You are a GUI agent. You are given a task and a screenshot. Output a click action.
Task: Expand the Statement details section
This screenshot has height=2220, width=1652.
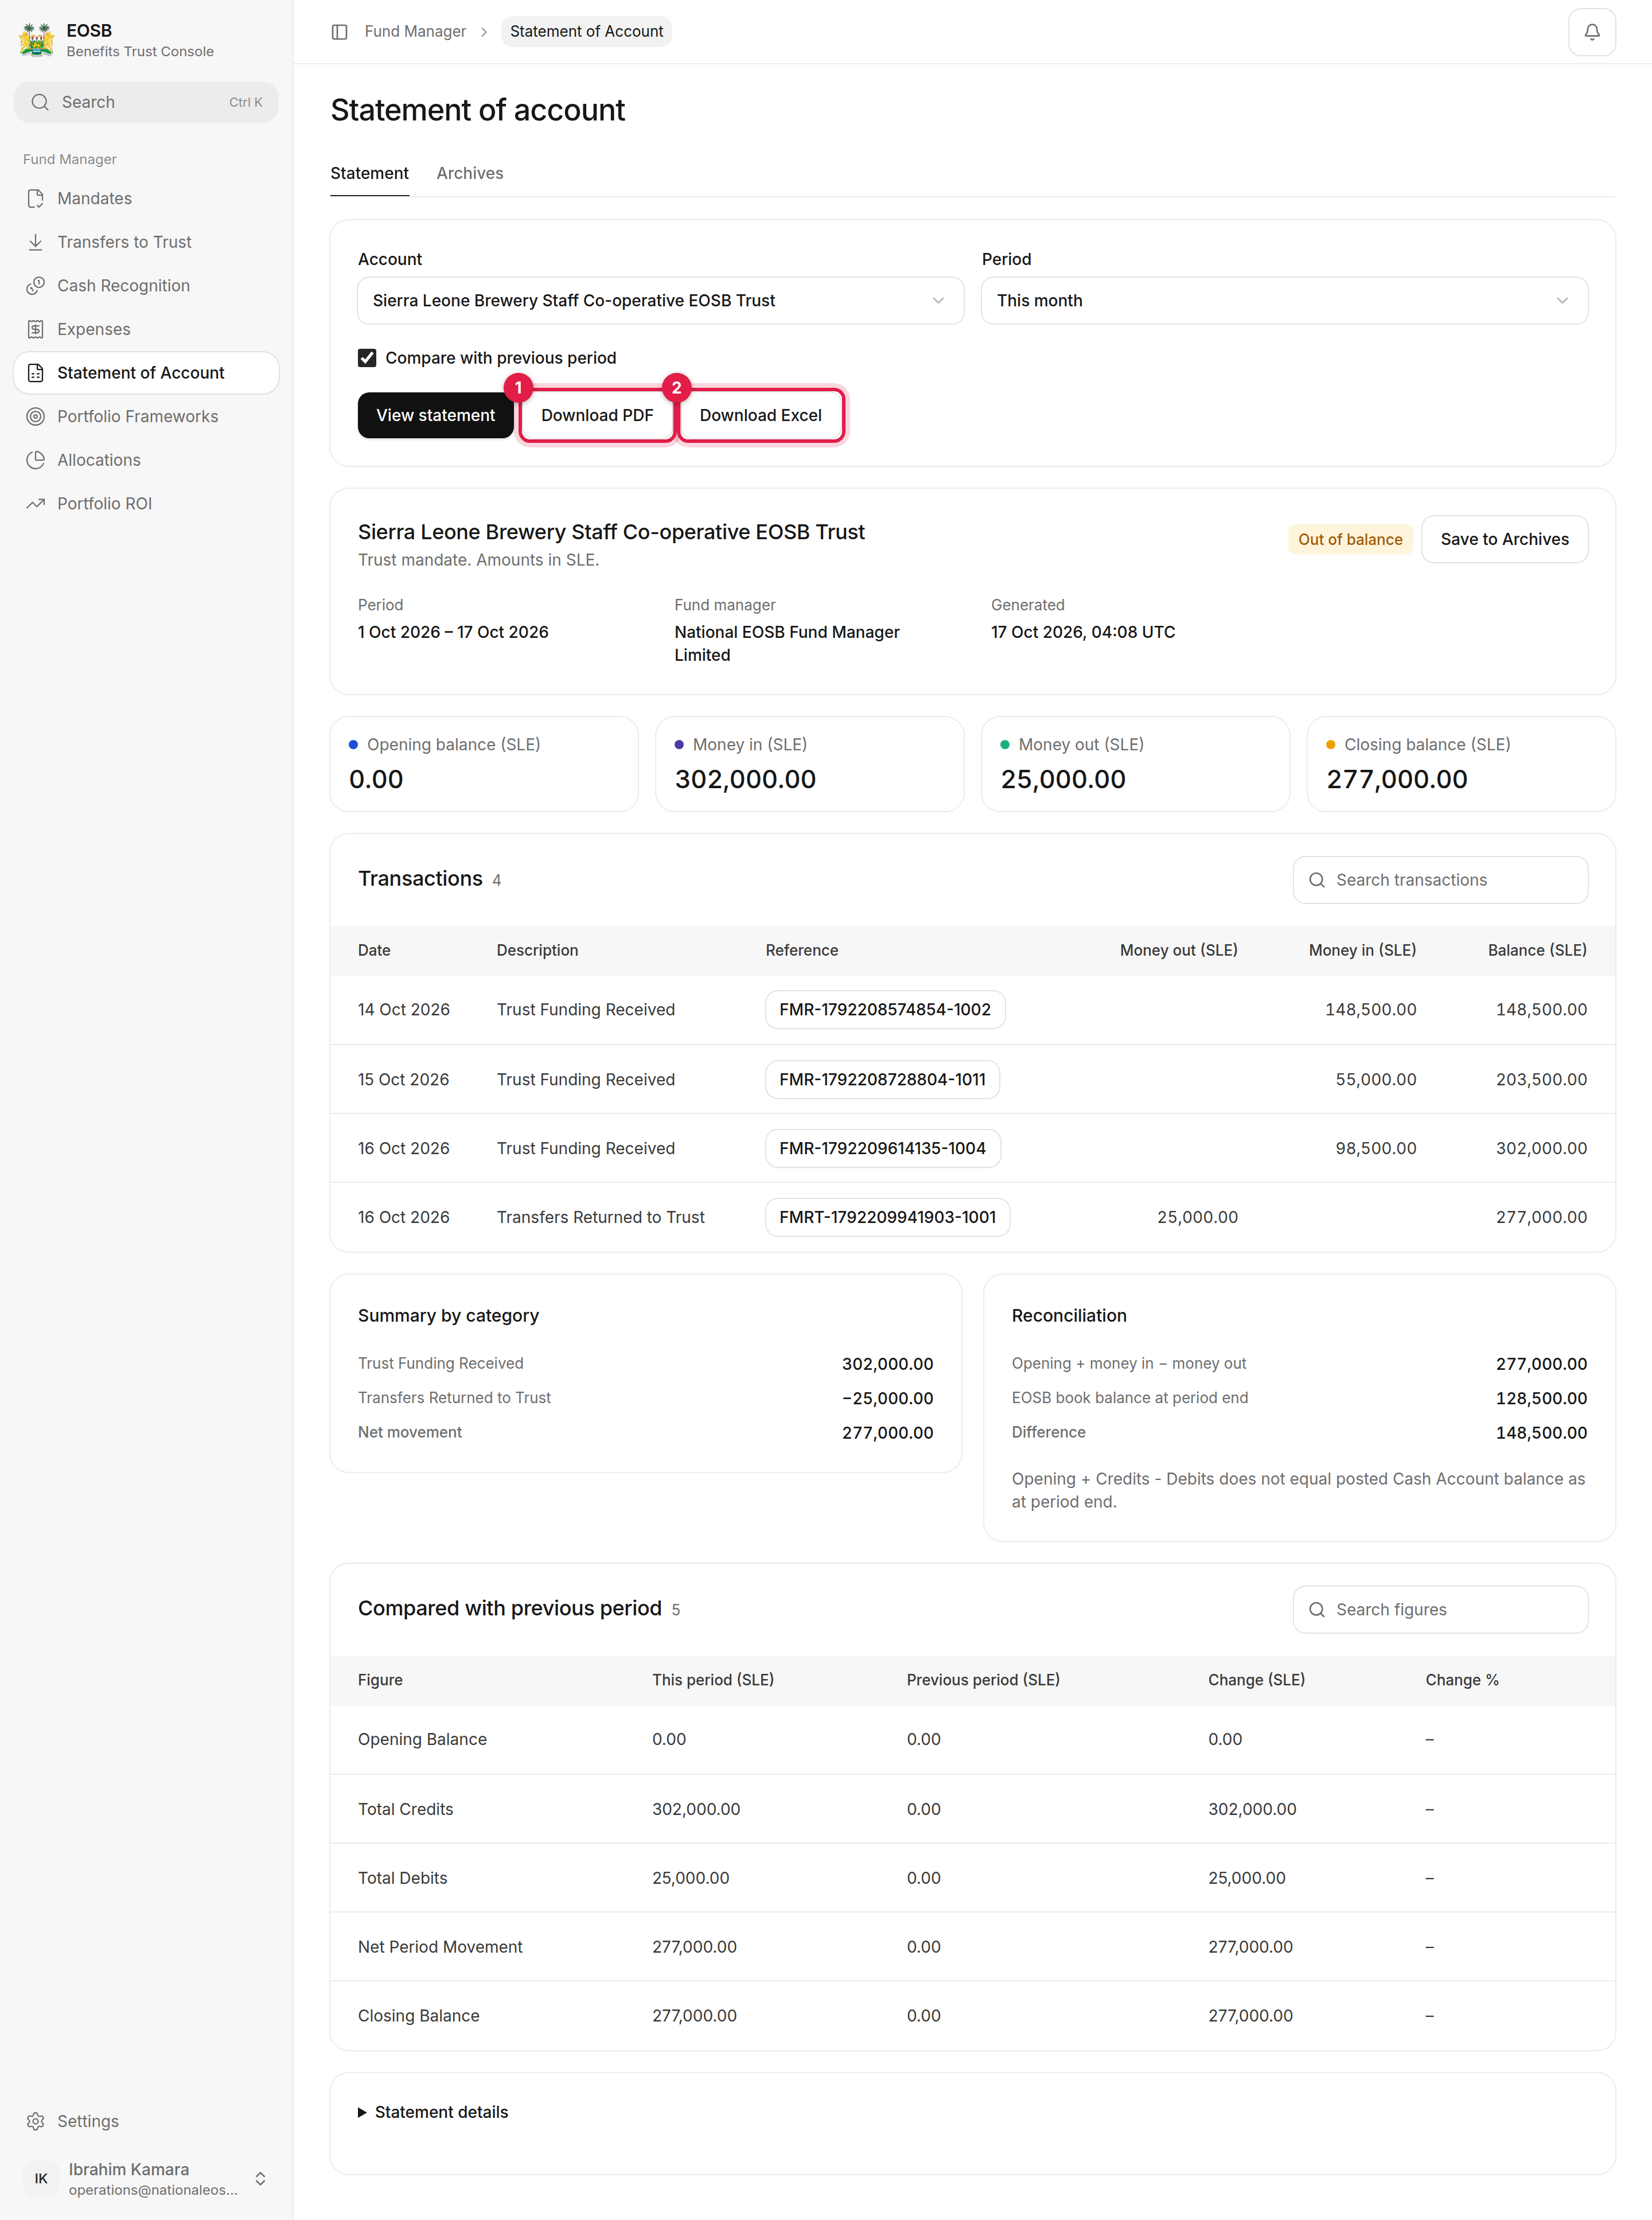[433, 2112]
